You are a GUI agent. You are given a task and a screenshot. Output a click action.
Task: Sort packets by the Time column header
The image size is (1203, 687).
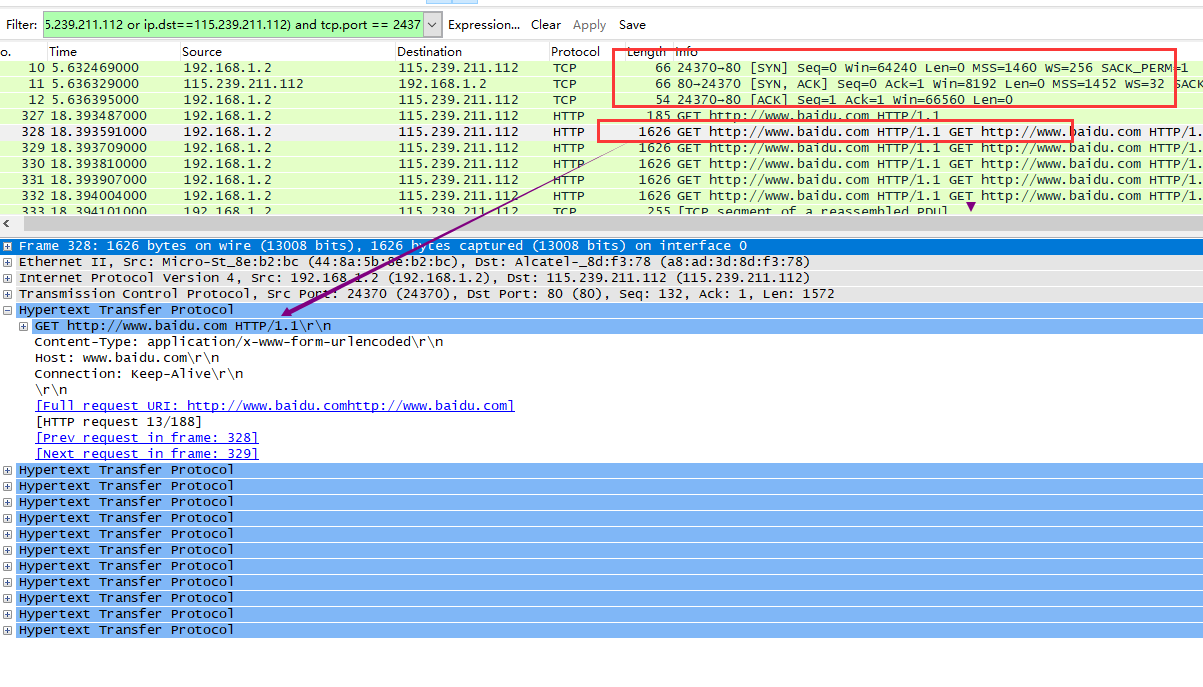(63, 52)
